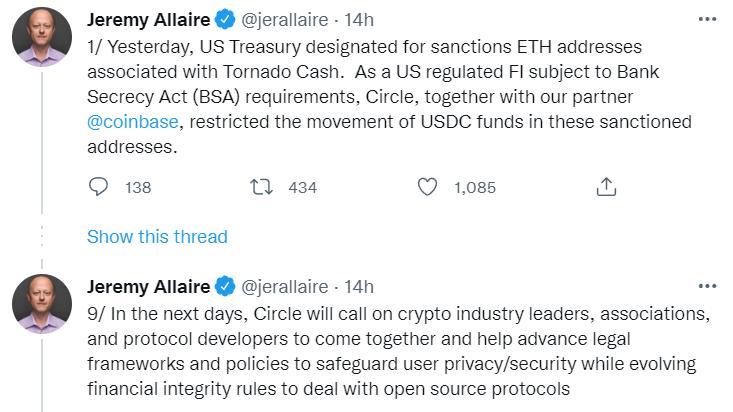This screenshot has height=412, width=733.
Task: Open @jerallaire handle on second tweet
Action: point(286,286)
